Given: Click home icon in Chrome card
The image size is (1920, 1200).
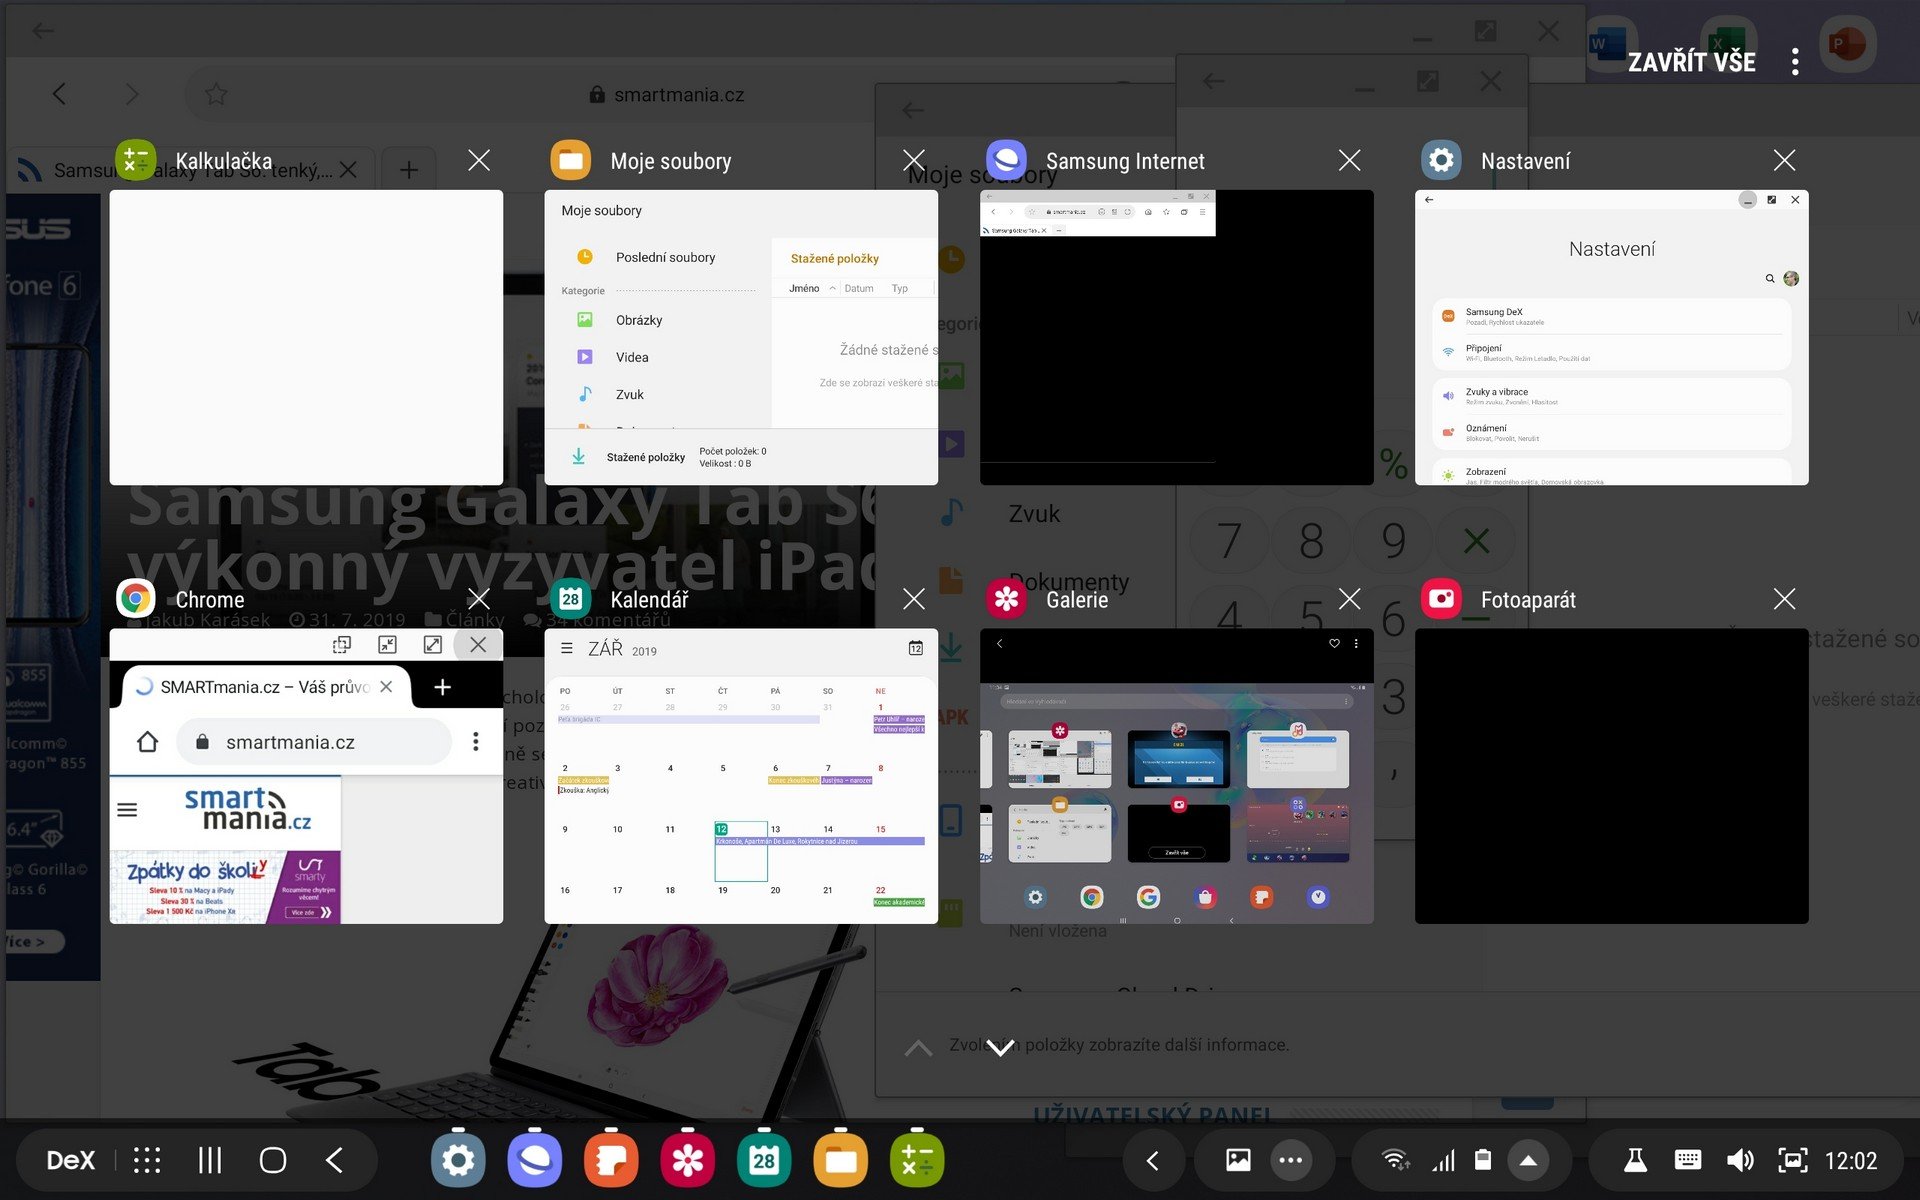Looking at the screenshot, I should click(x=147, y=742).
